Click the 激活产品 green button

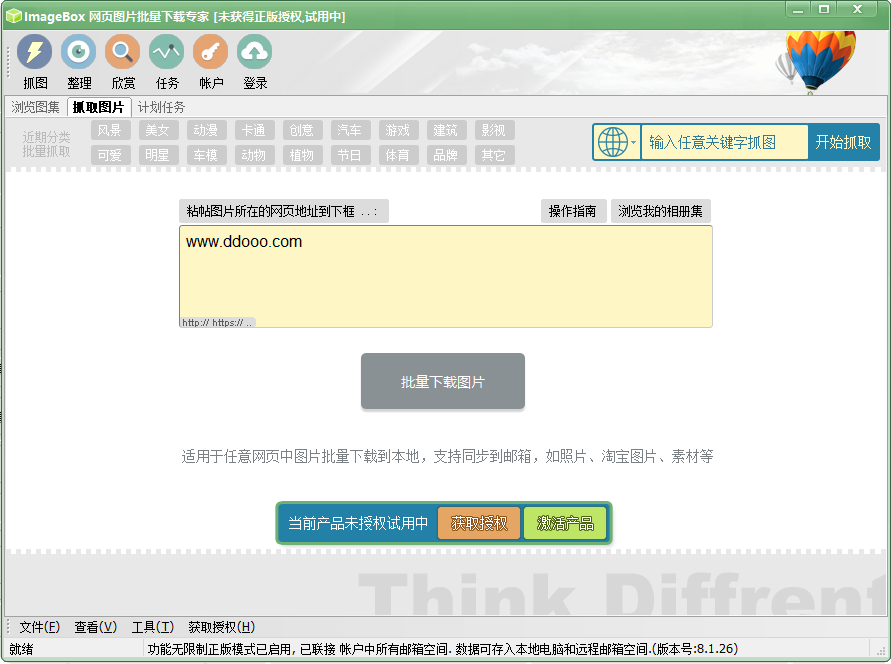[x=565, y=523]
